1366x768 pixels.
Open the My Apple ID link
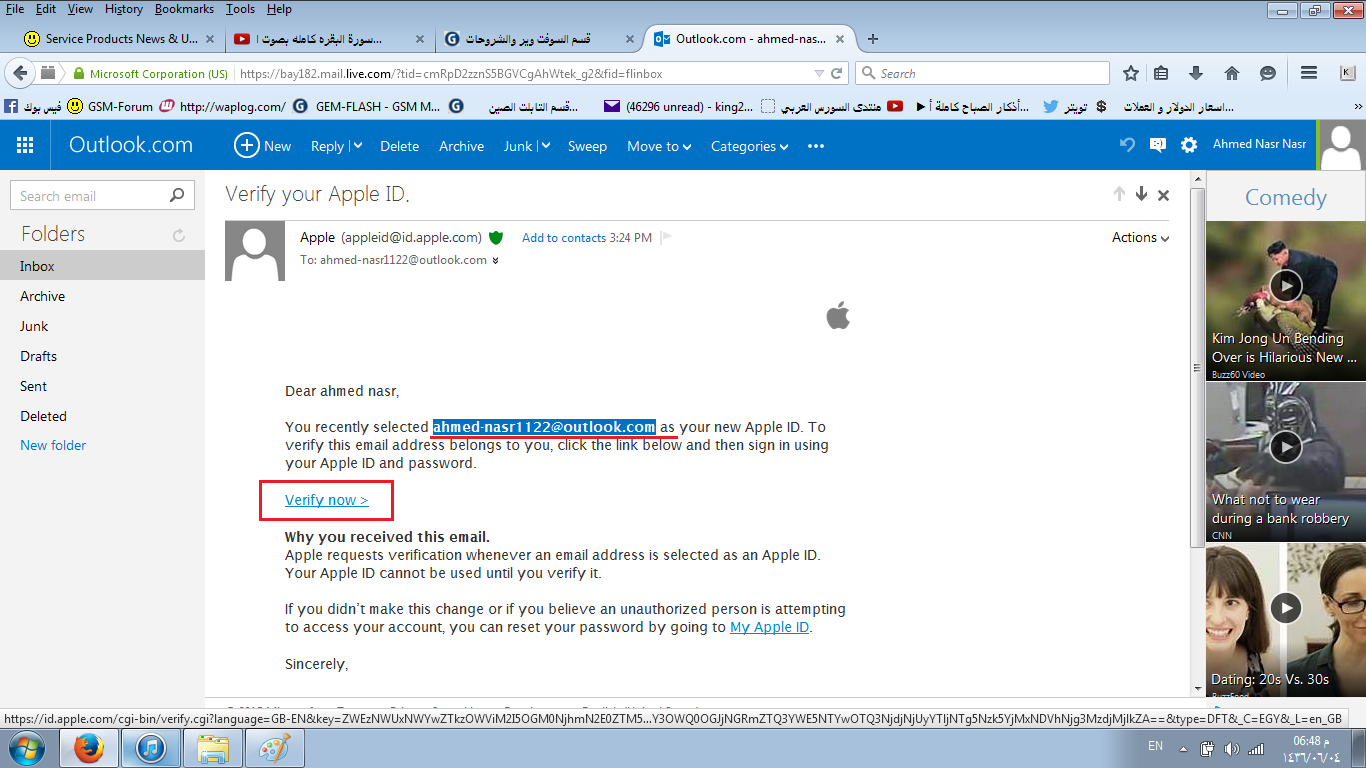(x=770, y=628)
